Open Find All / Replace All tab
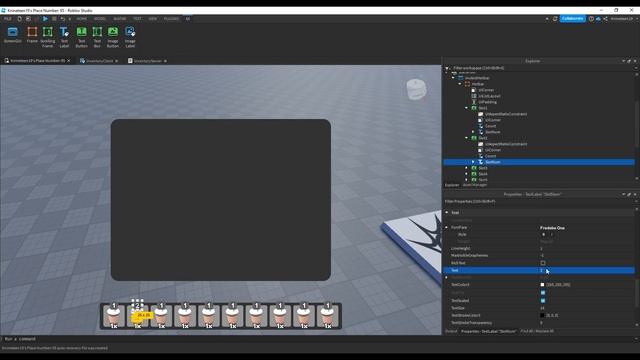This screenshot has width=640, height=360. (537, 331)
